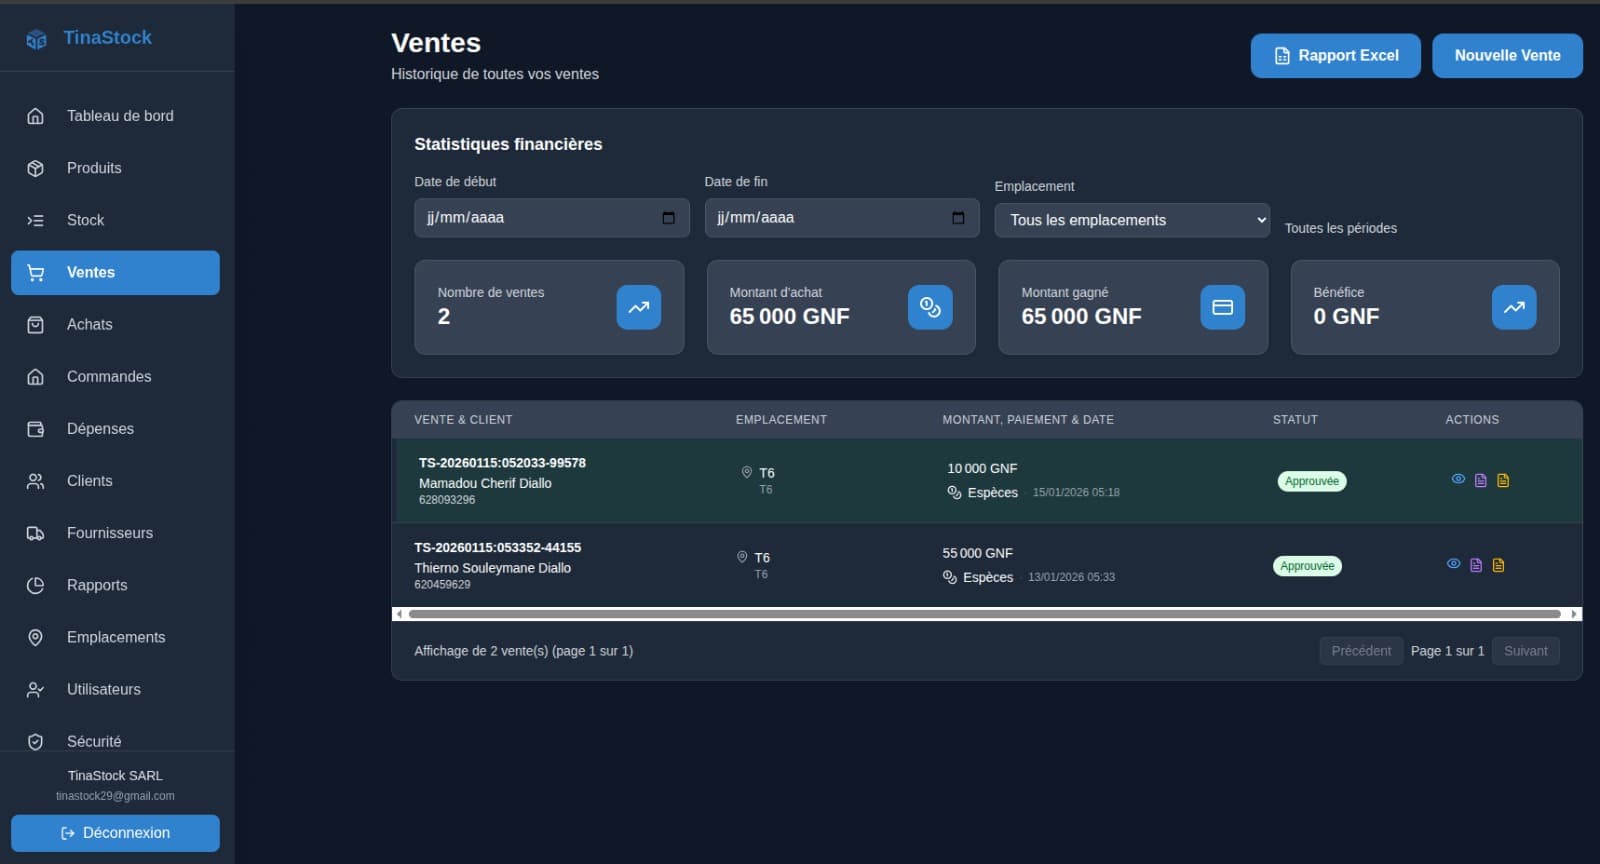Open the Dépenses section
Viewport: 1600px width, 864px height.
pyautogui.click(x=115, y=429)
